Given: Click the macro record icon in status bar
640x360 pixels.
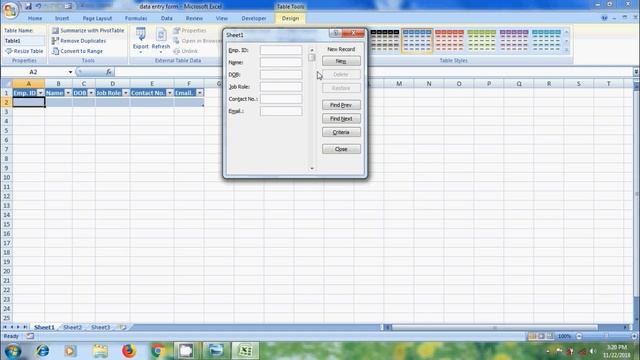Looking at the screenshot, I should coord(30,336).
